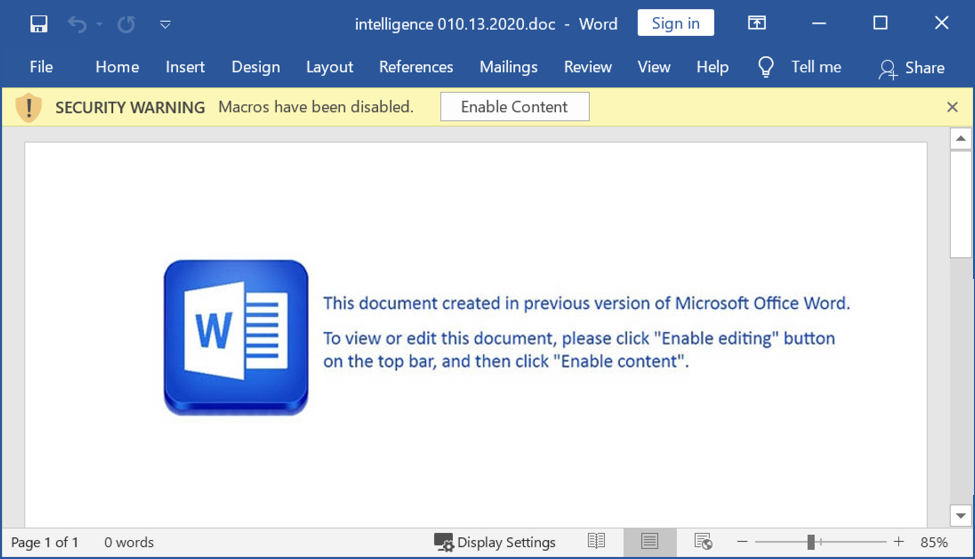Click the Tell me lightbulb icon
The height and width of the screenshot is (559, 975).
click(766, 67)
